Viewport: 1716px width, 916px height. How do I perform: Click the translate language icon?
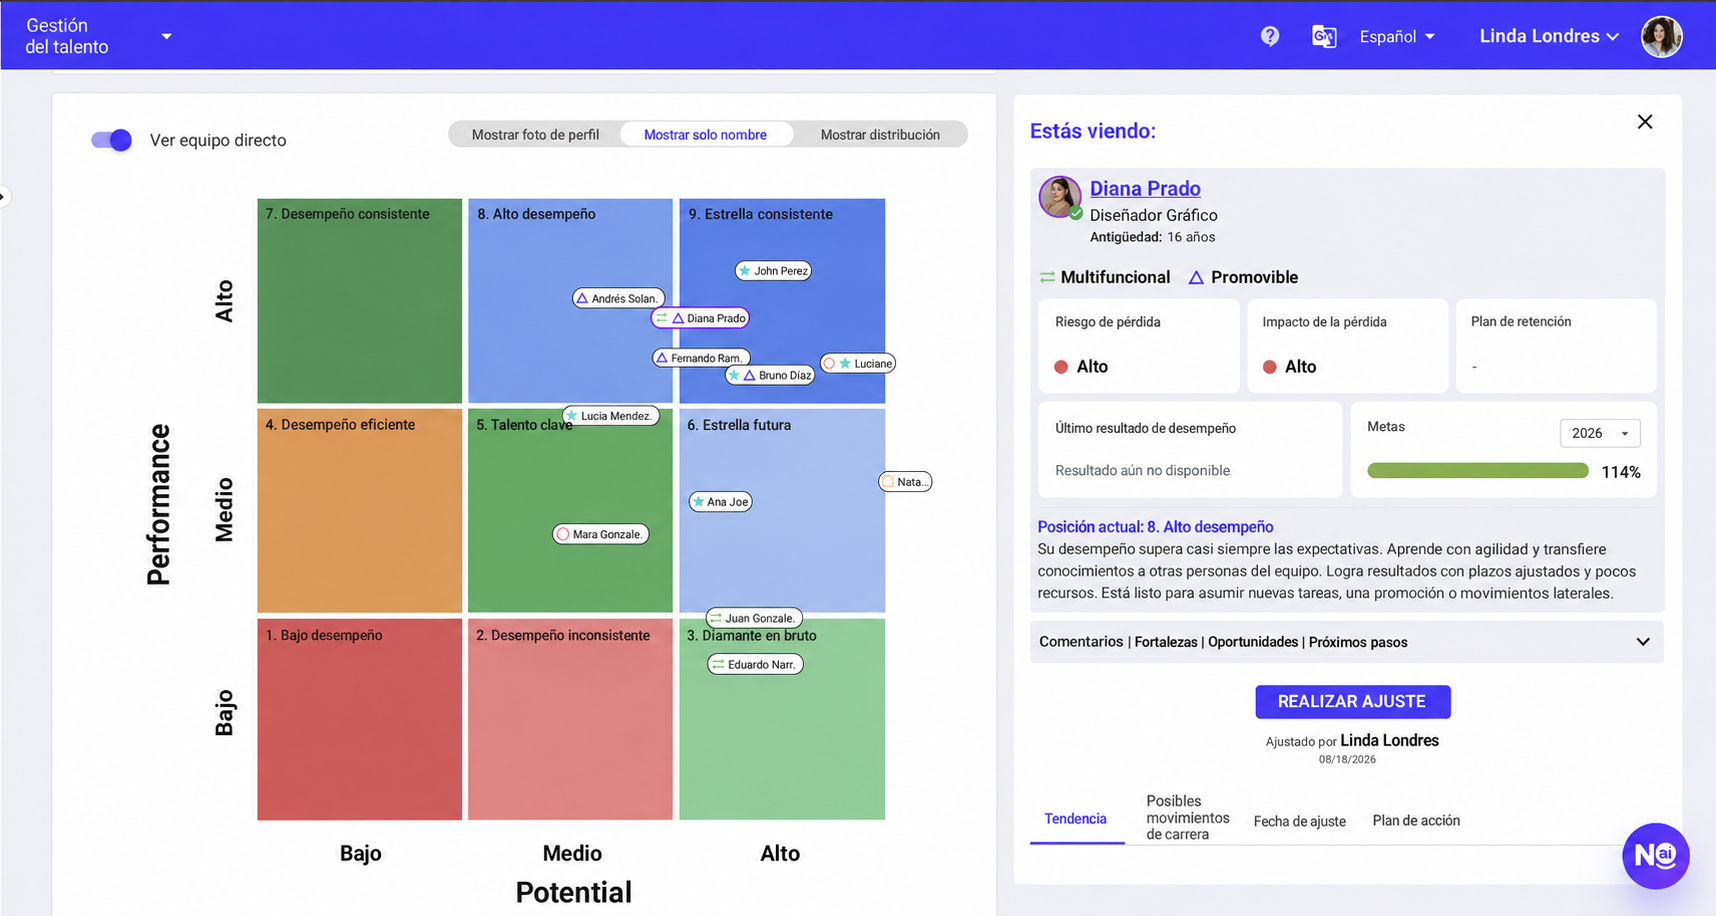pyautogui.click(x=1323, y=37)
